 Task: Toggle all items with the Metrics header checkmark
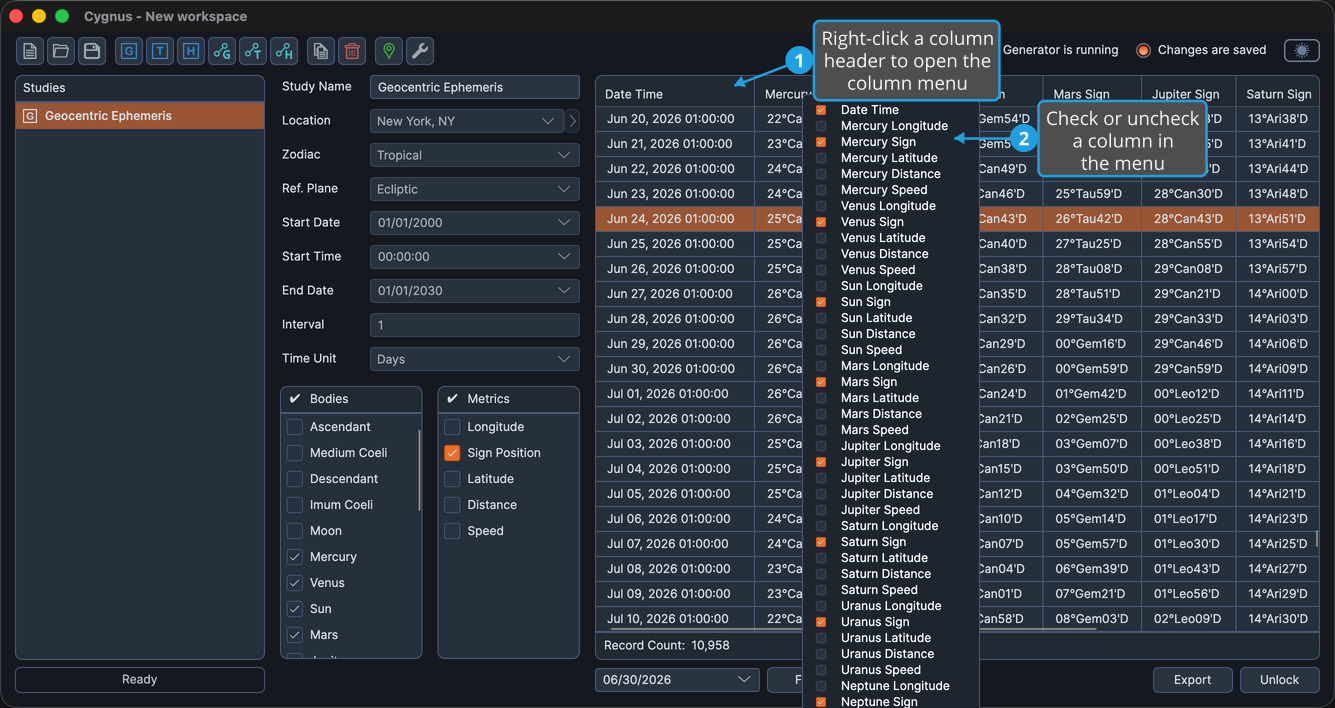click(452, 399)
